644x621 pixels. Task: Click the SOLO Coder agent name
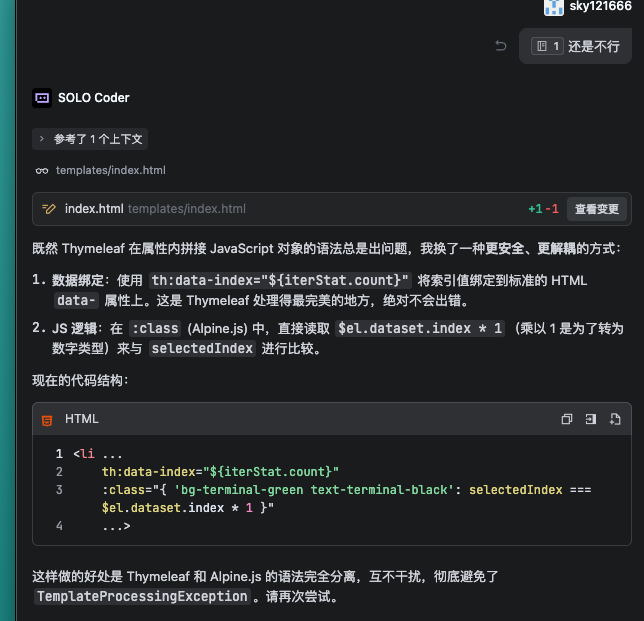point(94,98)
